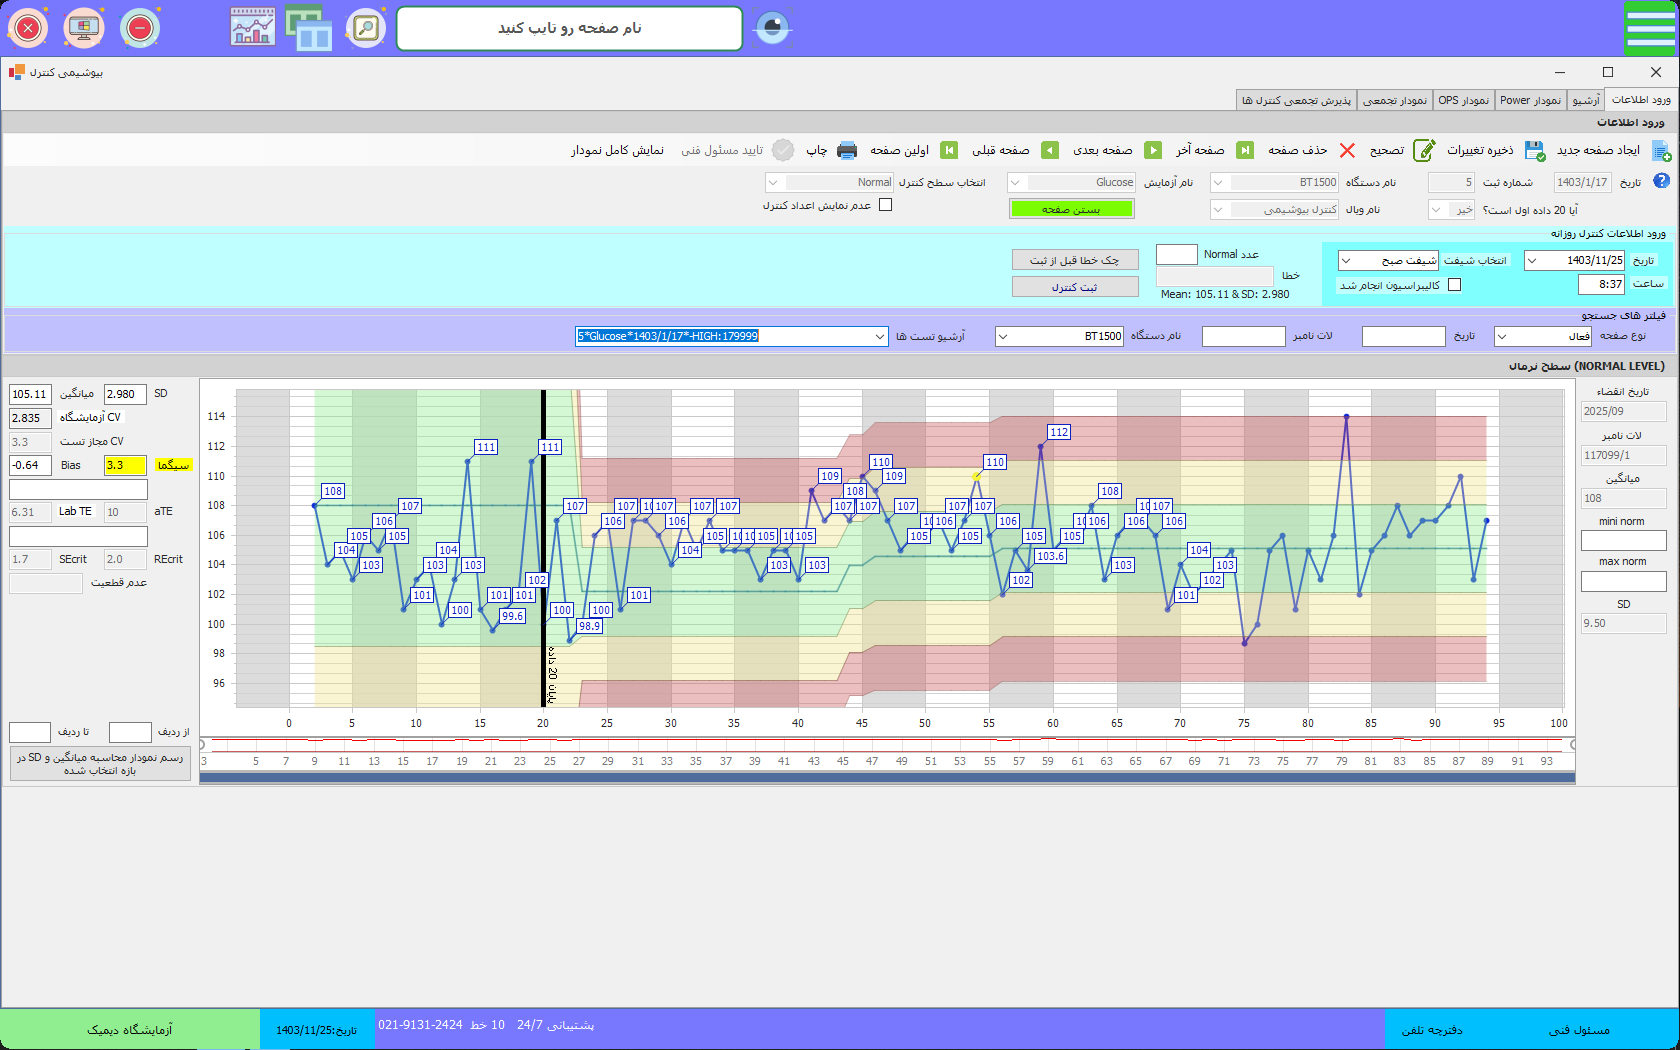Image resolution: width=1680 pixels, height=1050 pixels.
Task: Click the red X delete page icon
Action: 1347,150
